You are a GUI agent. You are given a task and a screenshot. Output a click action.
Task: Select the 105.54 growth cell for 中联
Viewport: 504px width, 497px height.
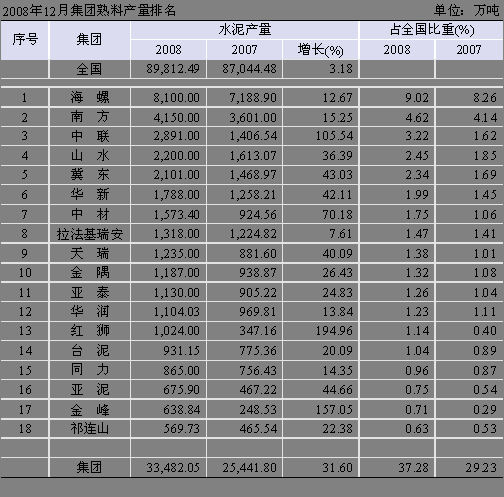[320, 136]
